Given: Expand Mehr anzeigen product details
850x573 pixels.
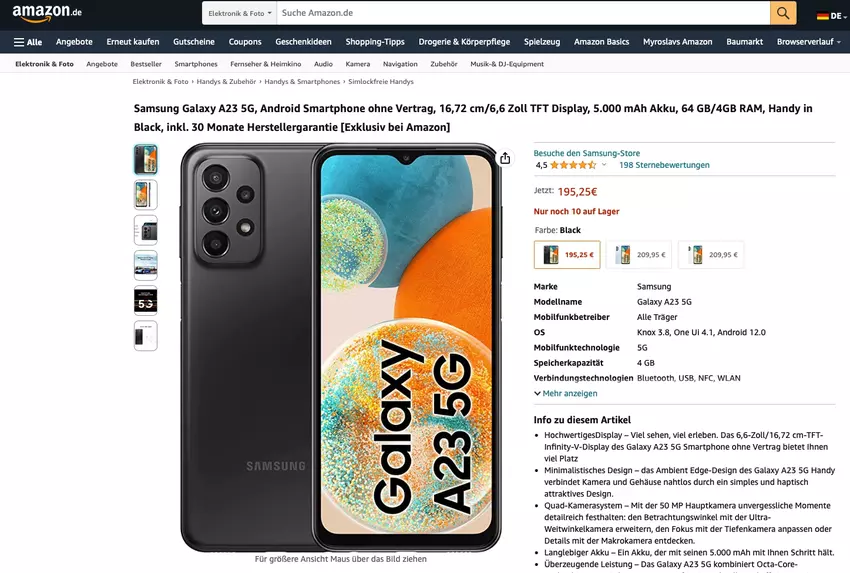Looking at the screenshot, I should click(565, 394).
